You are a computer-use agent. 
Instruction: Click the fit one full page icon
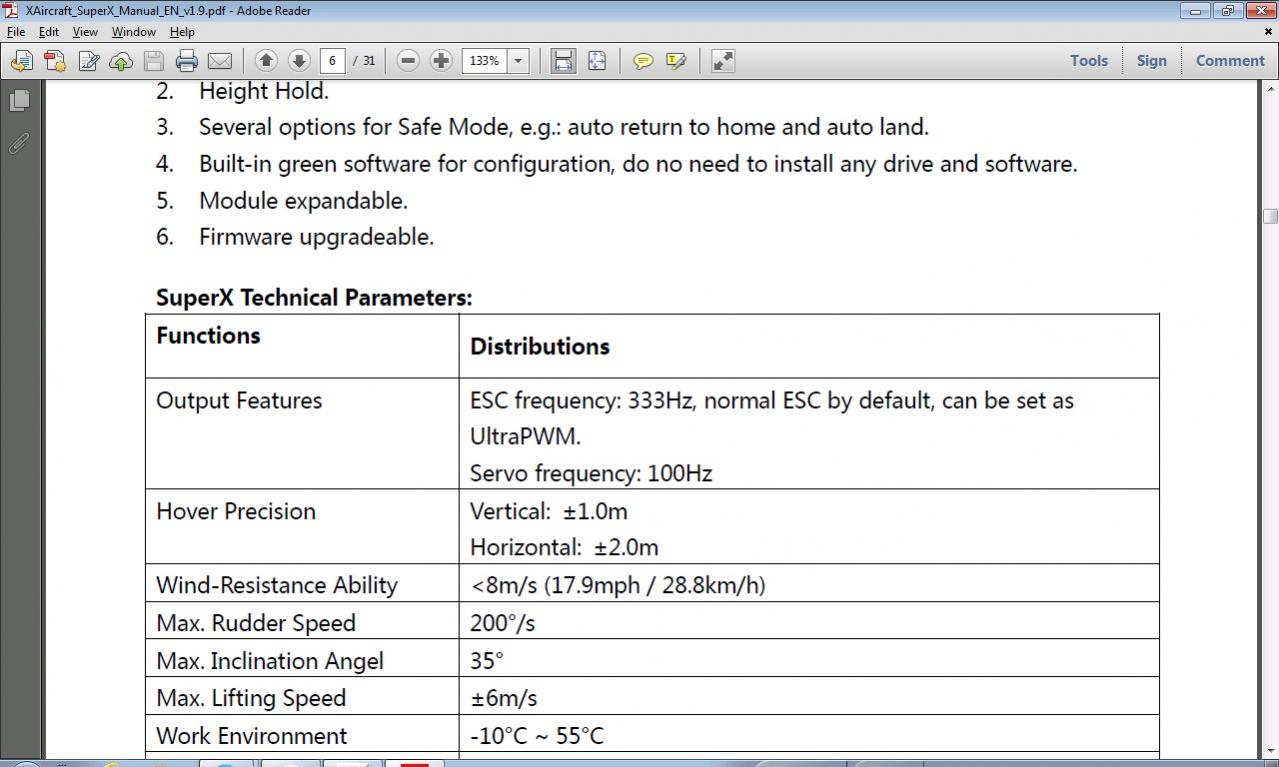[x=597, y=60]
